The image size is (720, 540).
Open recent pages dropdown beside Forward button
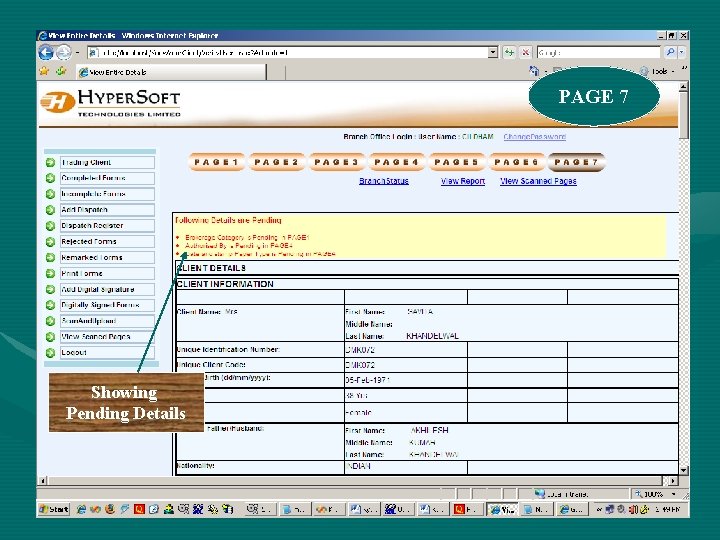[77, 53]
